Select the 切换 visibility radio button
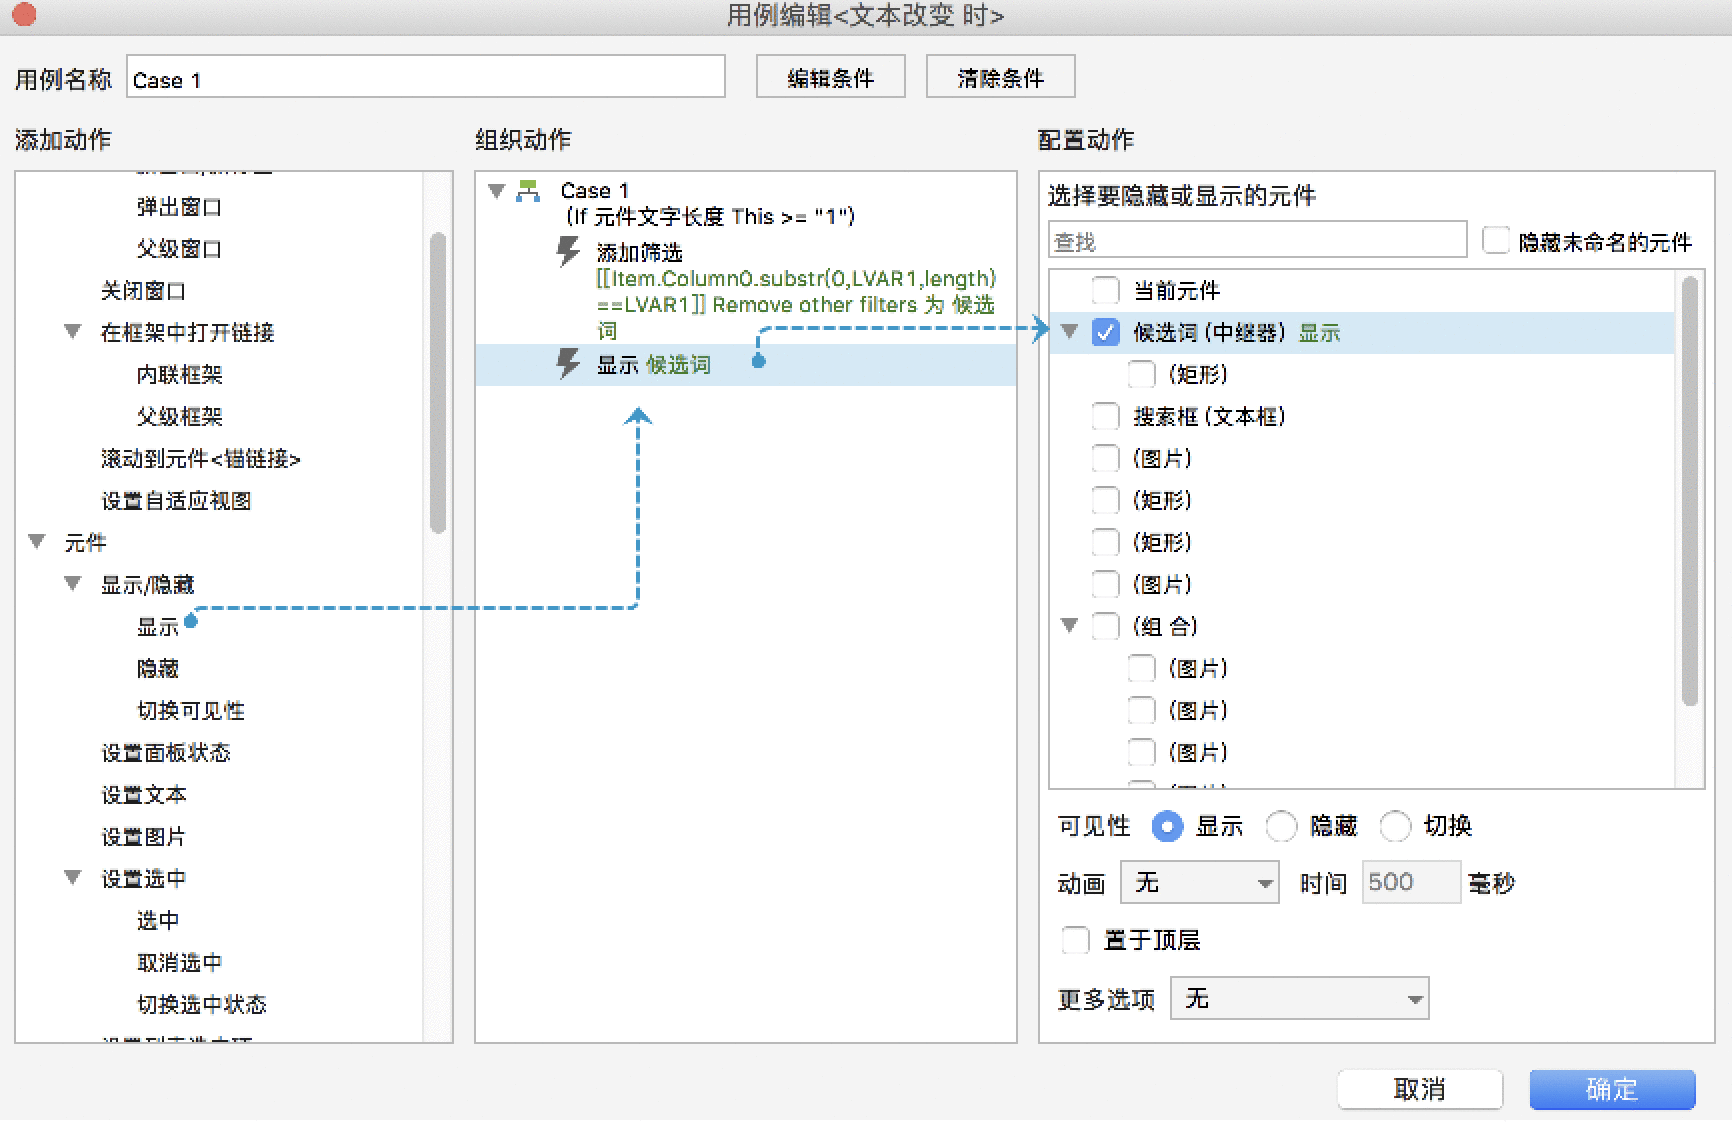Screen dimensions: 1732x1122 tap(1395, 827)
